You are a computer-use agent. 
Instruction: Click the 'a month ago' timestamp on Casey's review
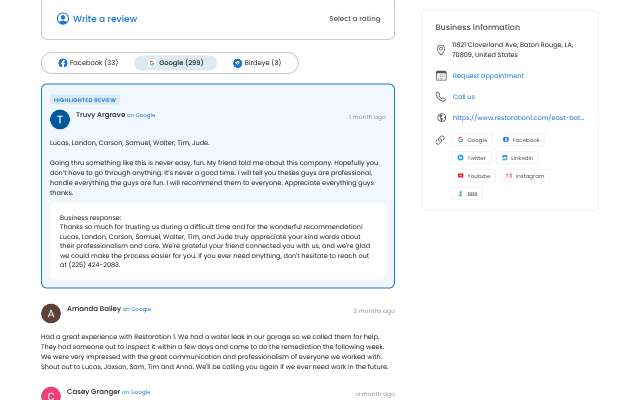375,394
